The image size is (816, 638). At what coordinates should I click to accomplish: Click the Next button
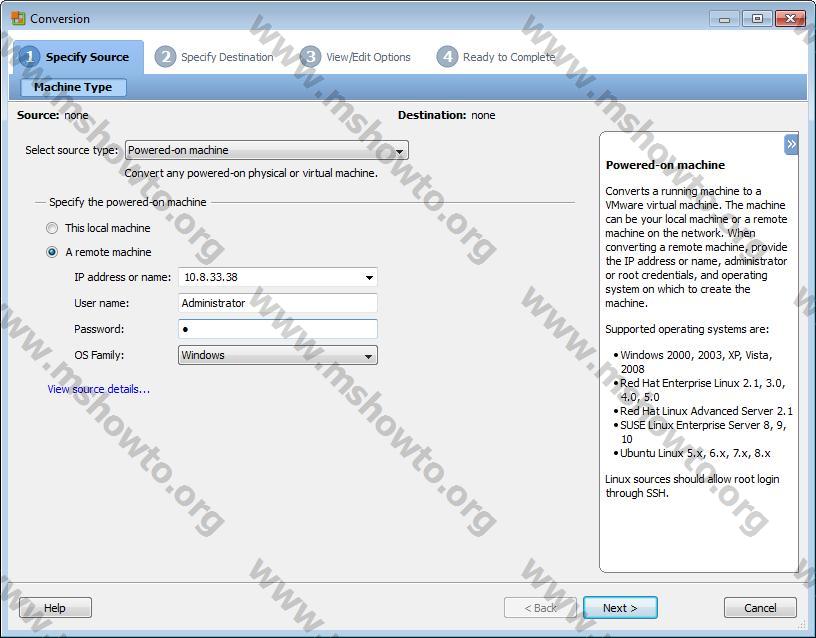pyautogui.click(x=620, y=608)
